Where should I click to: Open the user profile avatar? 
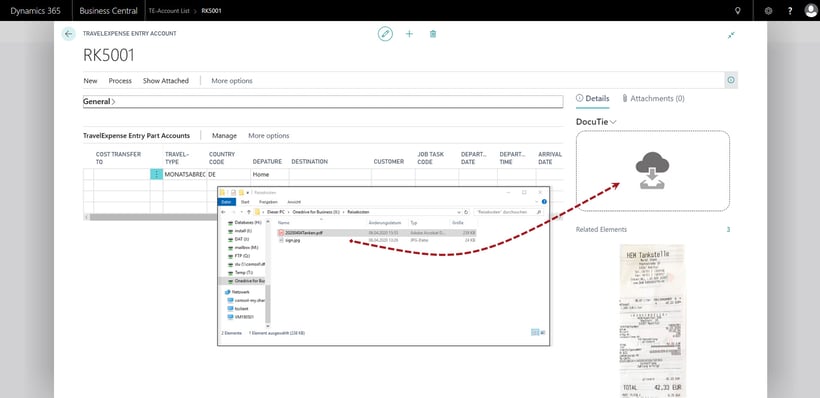(x=811, y=10)
